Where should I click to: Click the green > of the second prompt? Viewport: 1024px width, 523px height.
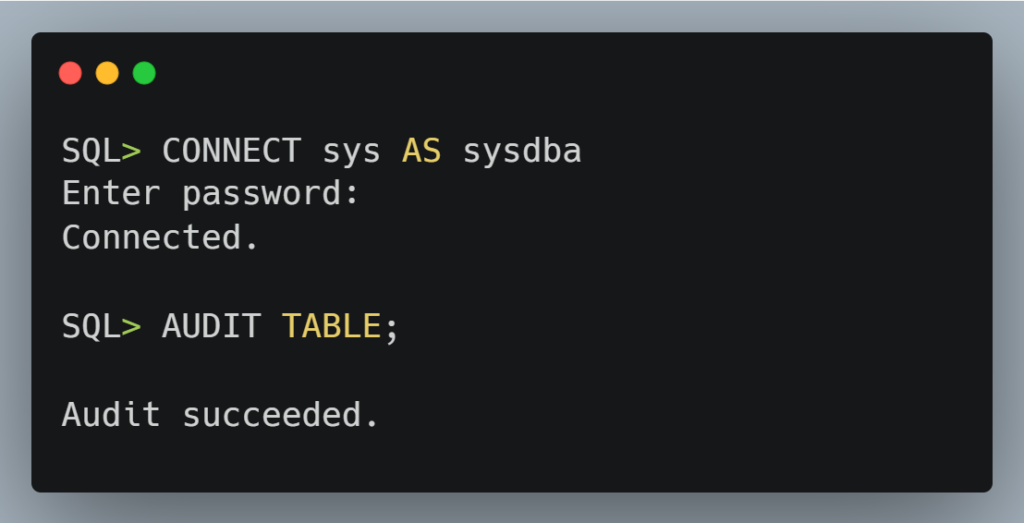pyautogui.click(x=132, y=326)
